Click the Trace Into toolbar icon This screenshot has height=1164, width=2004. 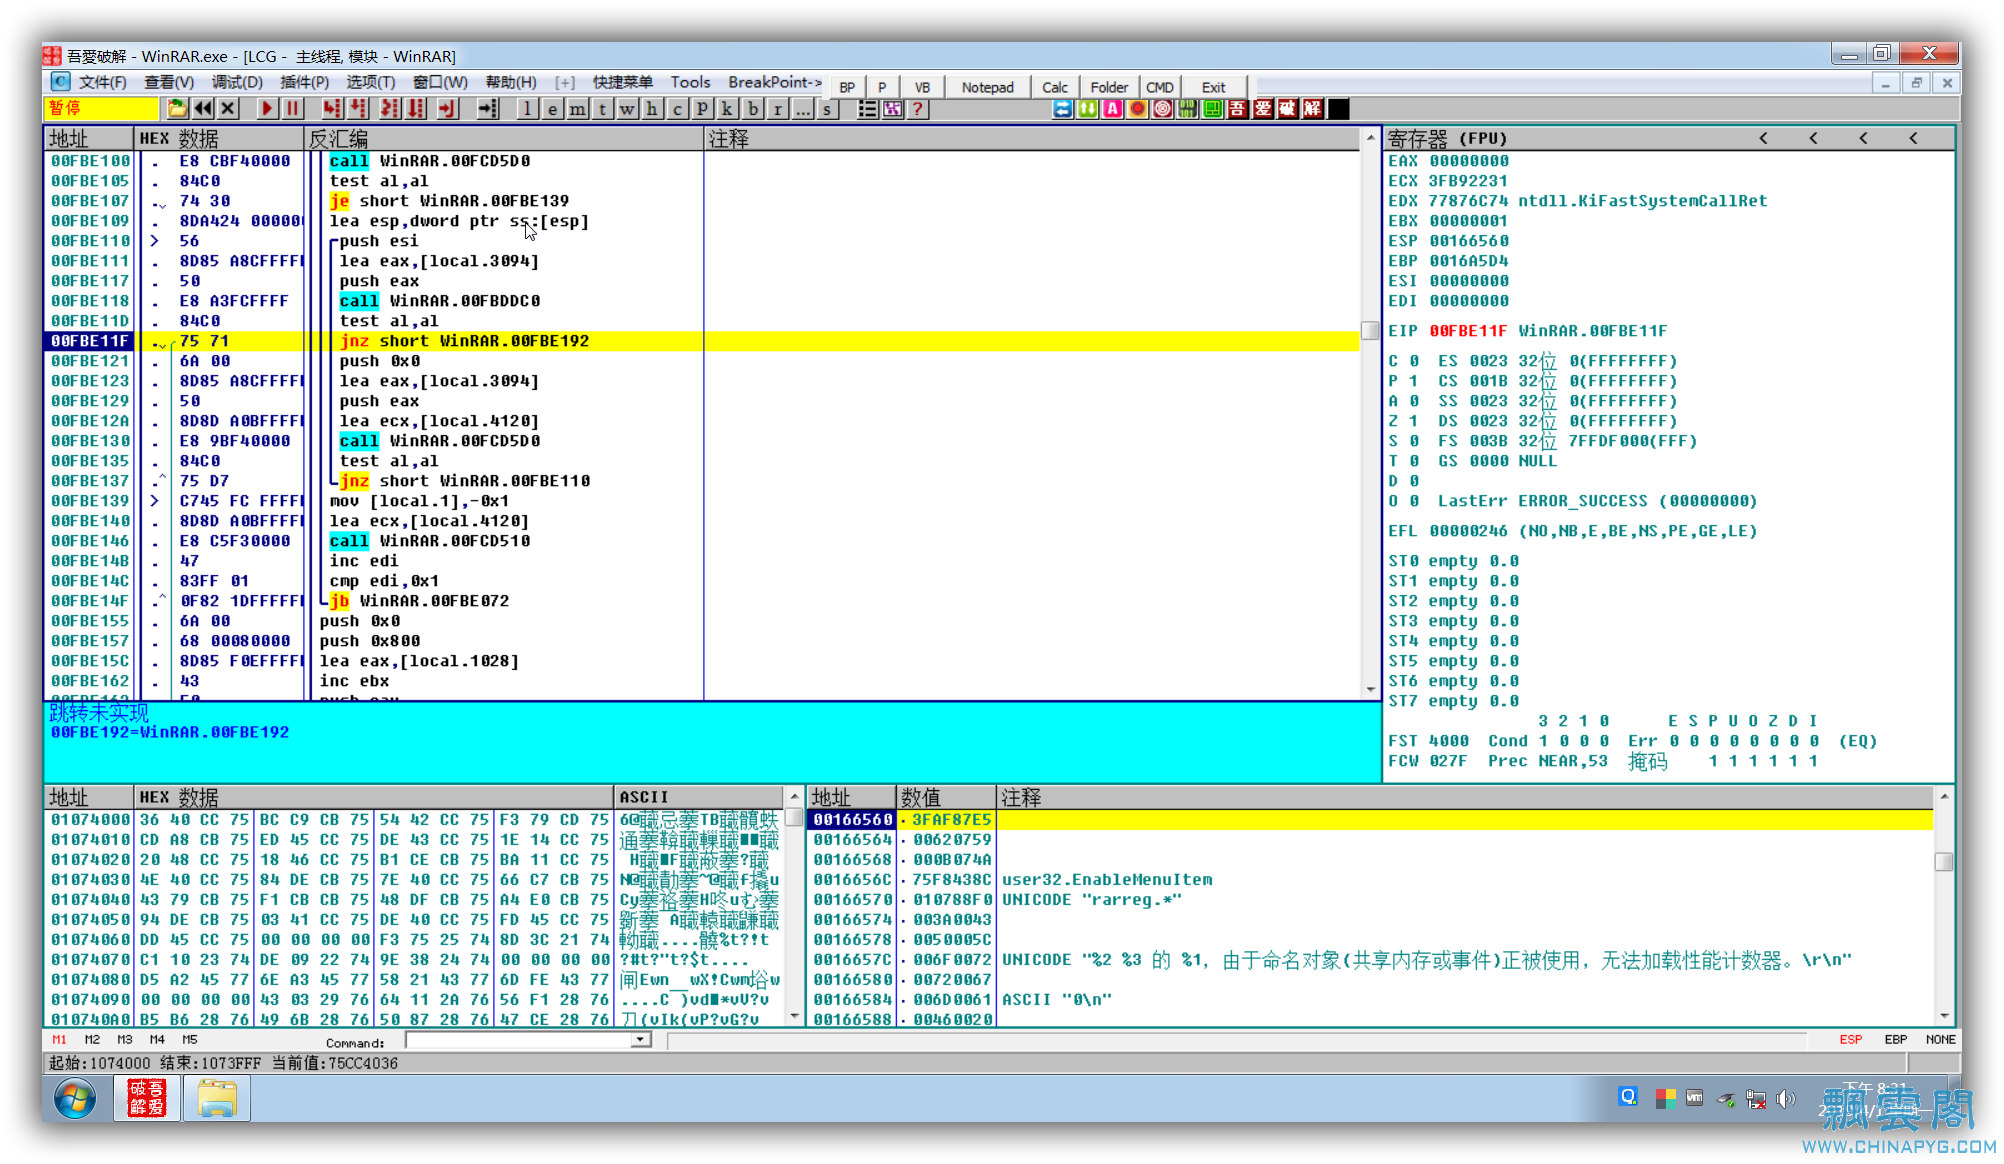(x=390, y=108)
